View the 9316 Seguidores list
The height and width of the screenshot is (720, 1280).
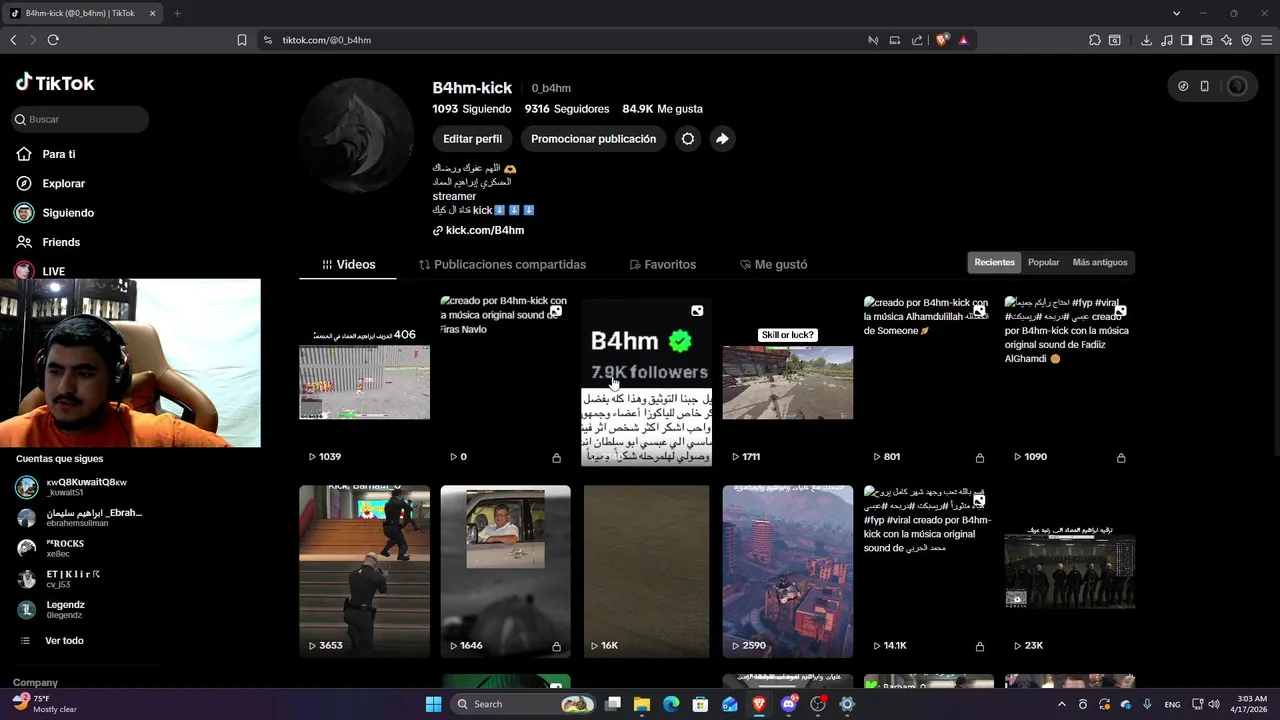(567, 108)
